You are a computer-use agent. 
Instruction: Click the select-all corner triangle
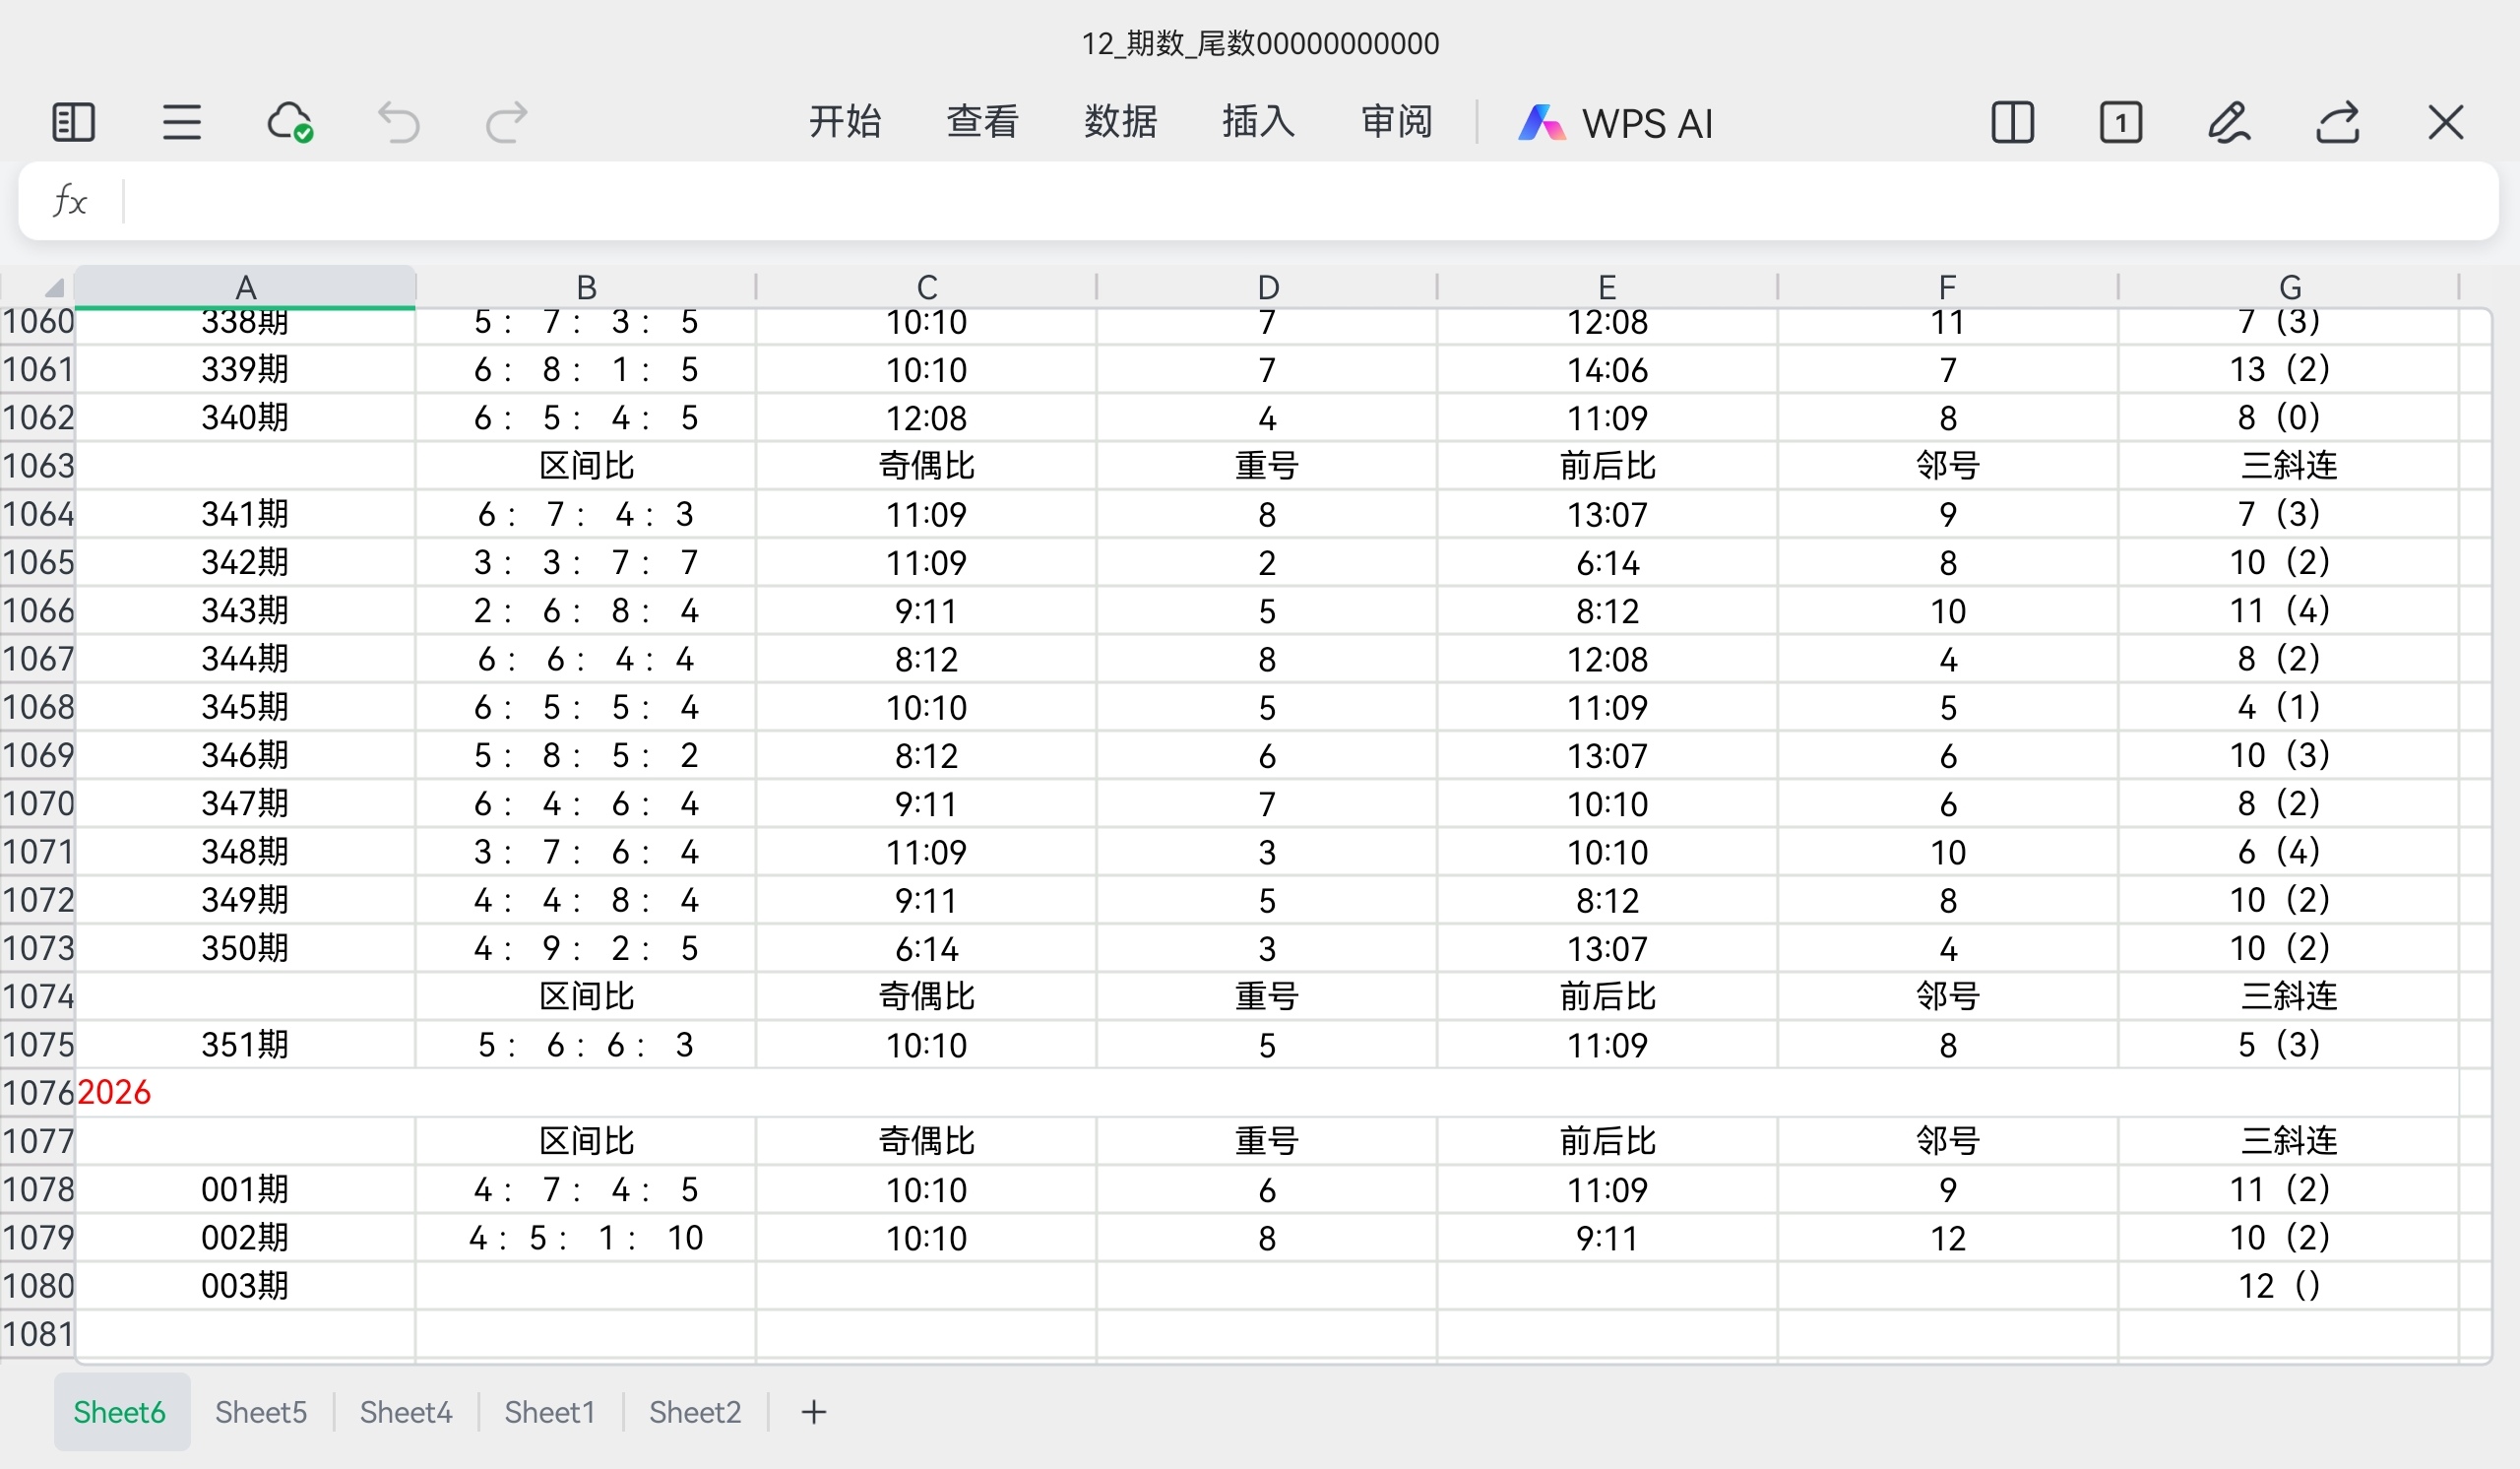click(x=53, y=288)
